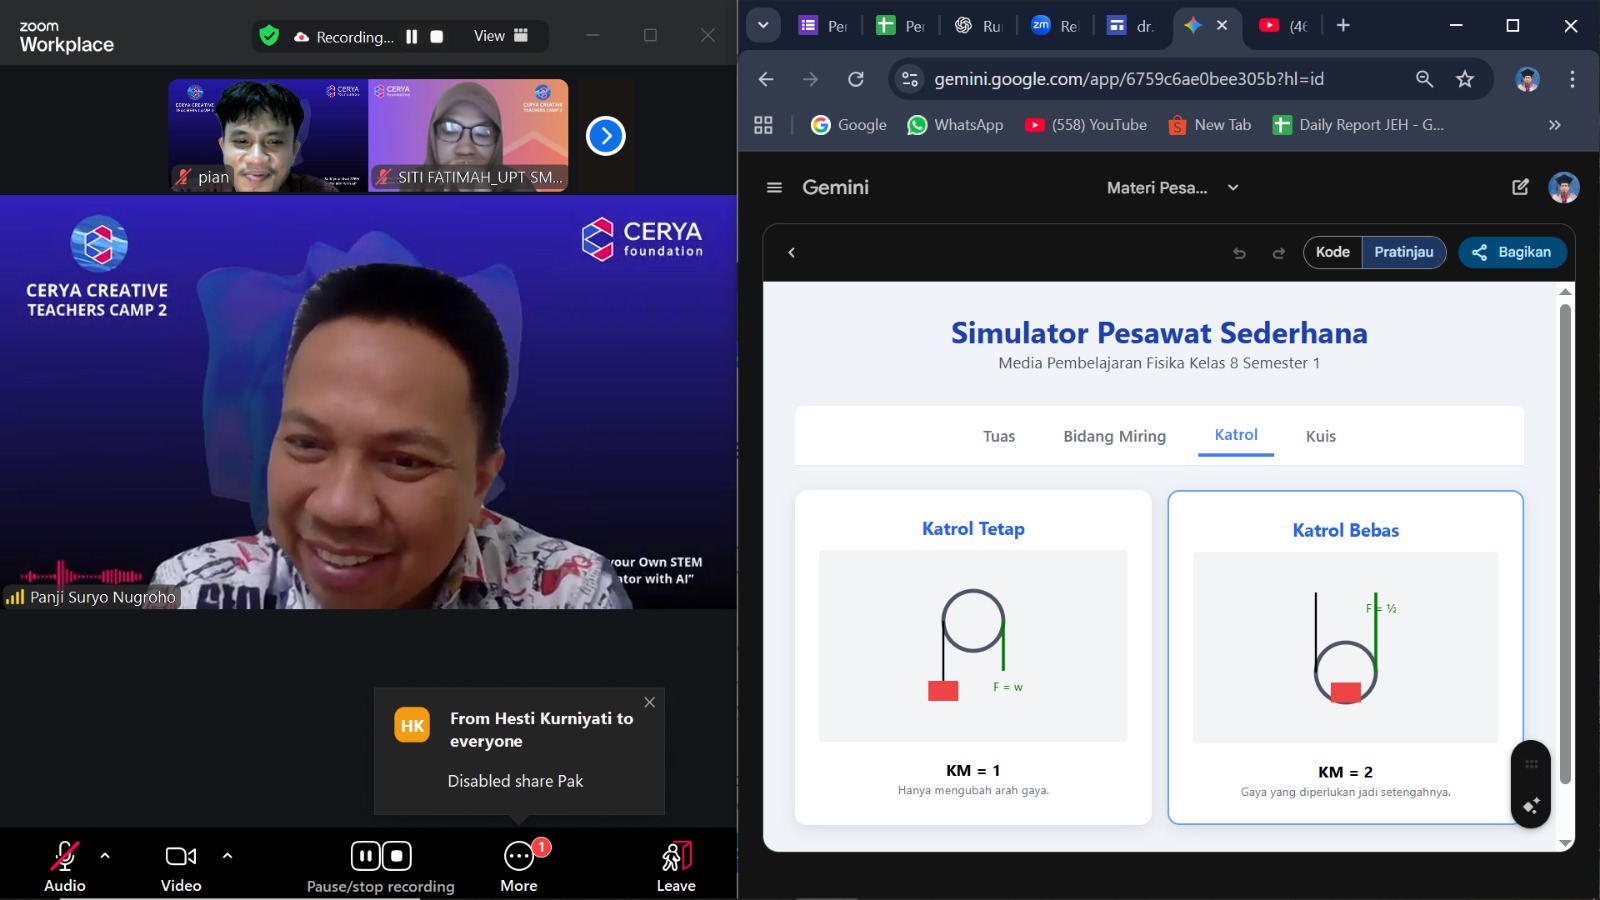Select the Tuas tab
Image resolution: width=1600 pixels, height=900 pixels.
coord(998,436)
